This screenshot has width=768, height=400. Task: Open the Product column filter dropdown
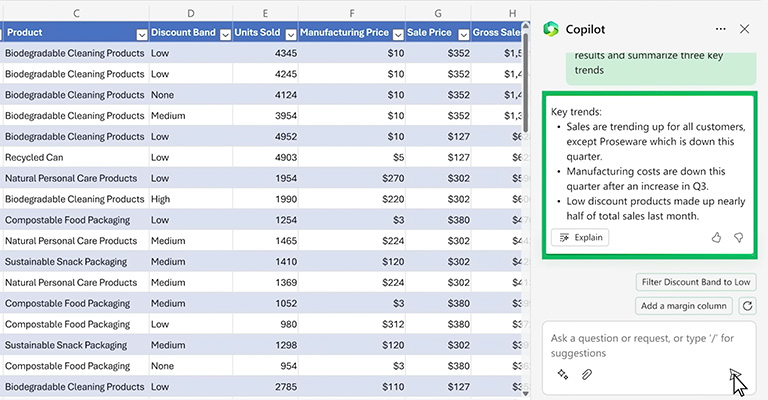142,33
